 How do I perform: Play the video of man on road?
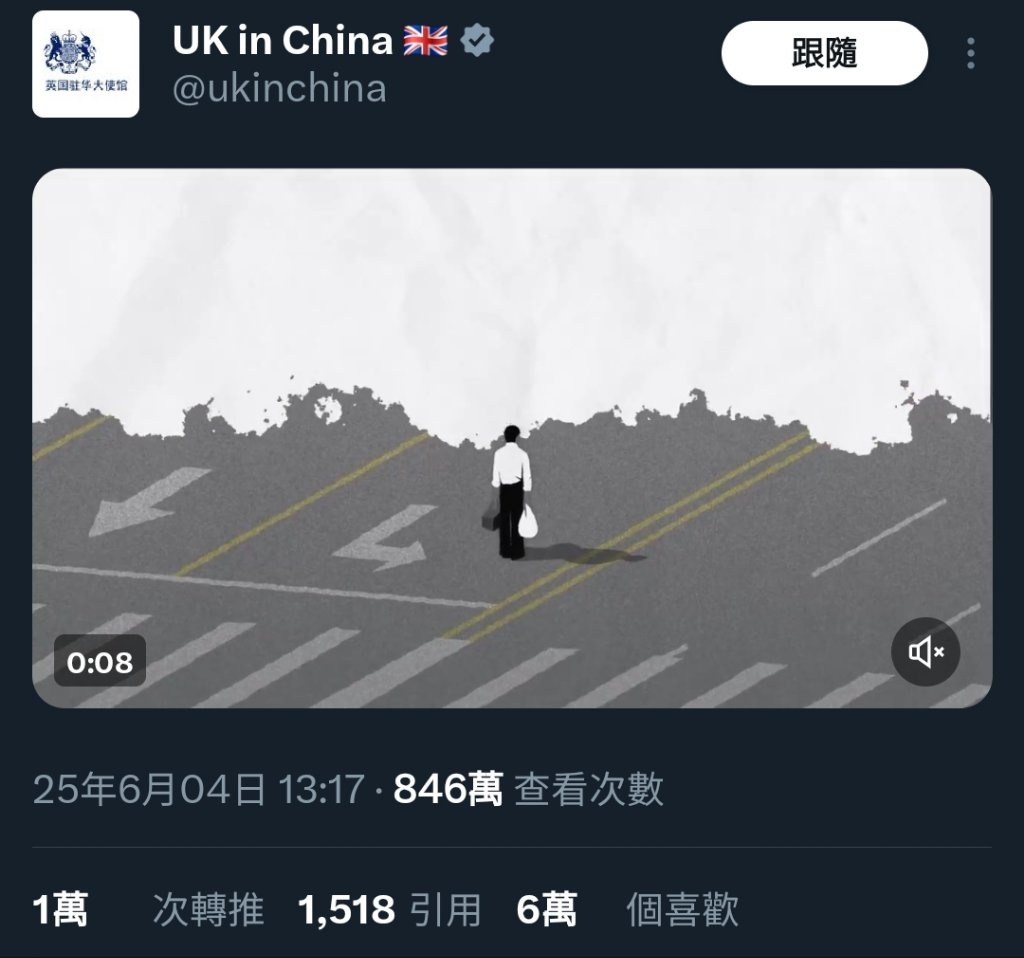tap(512, 438)
